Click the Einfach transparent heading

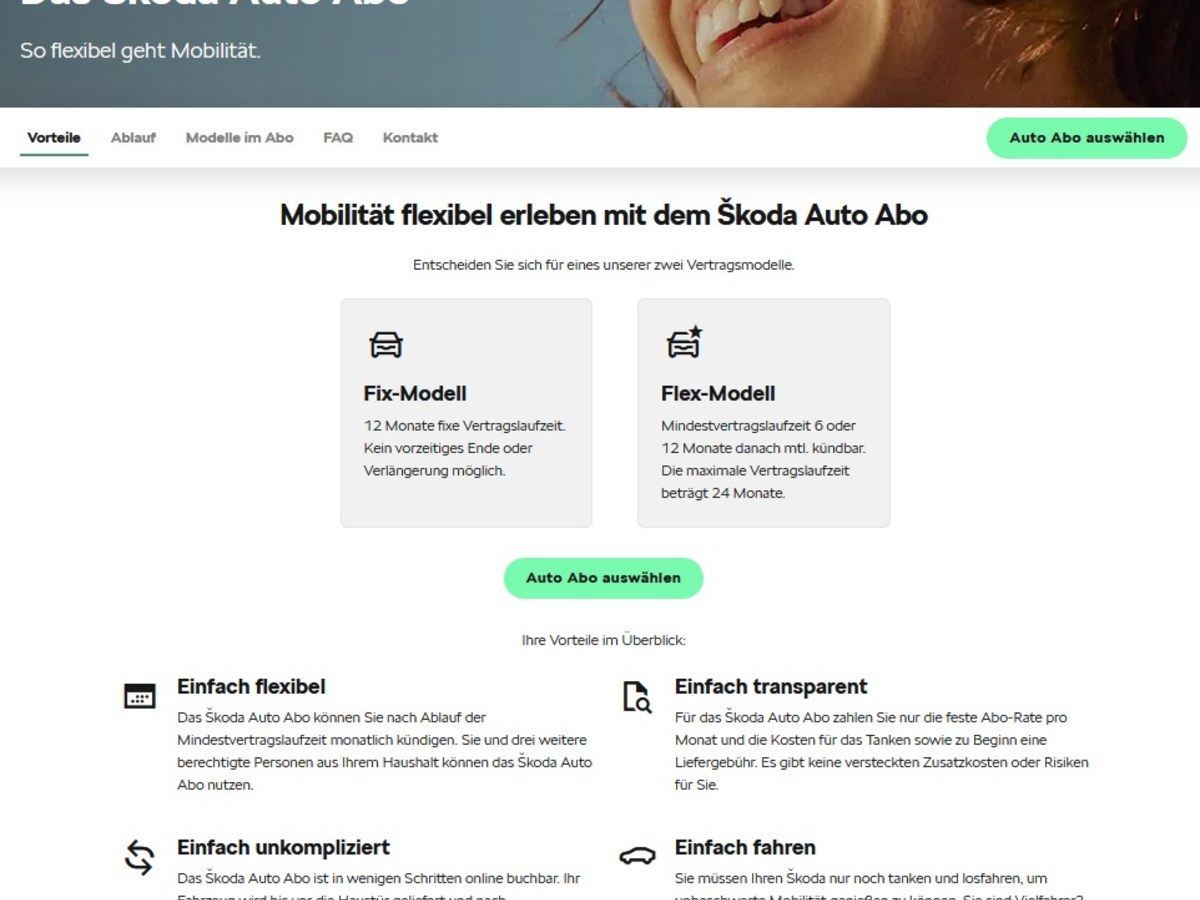pyautogui.click(x=771, y=687)
